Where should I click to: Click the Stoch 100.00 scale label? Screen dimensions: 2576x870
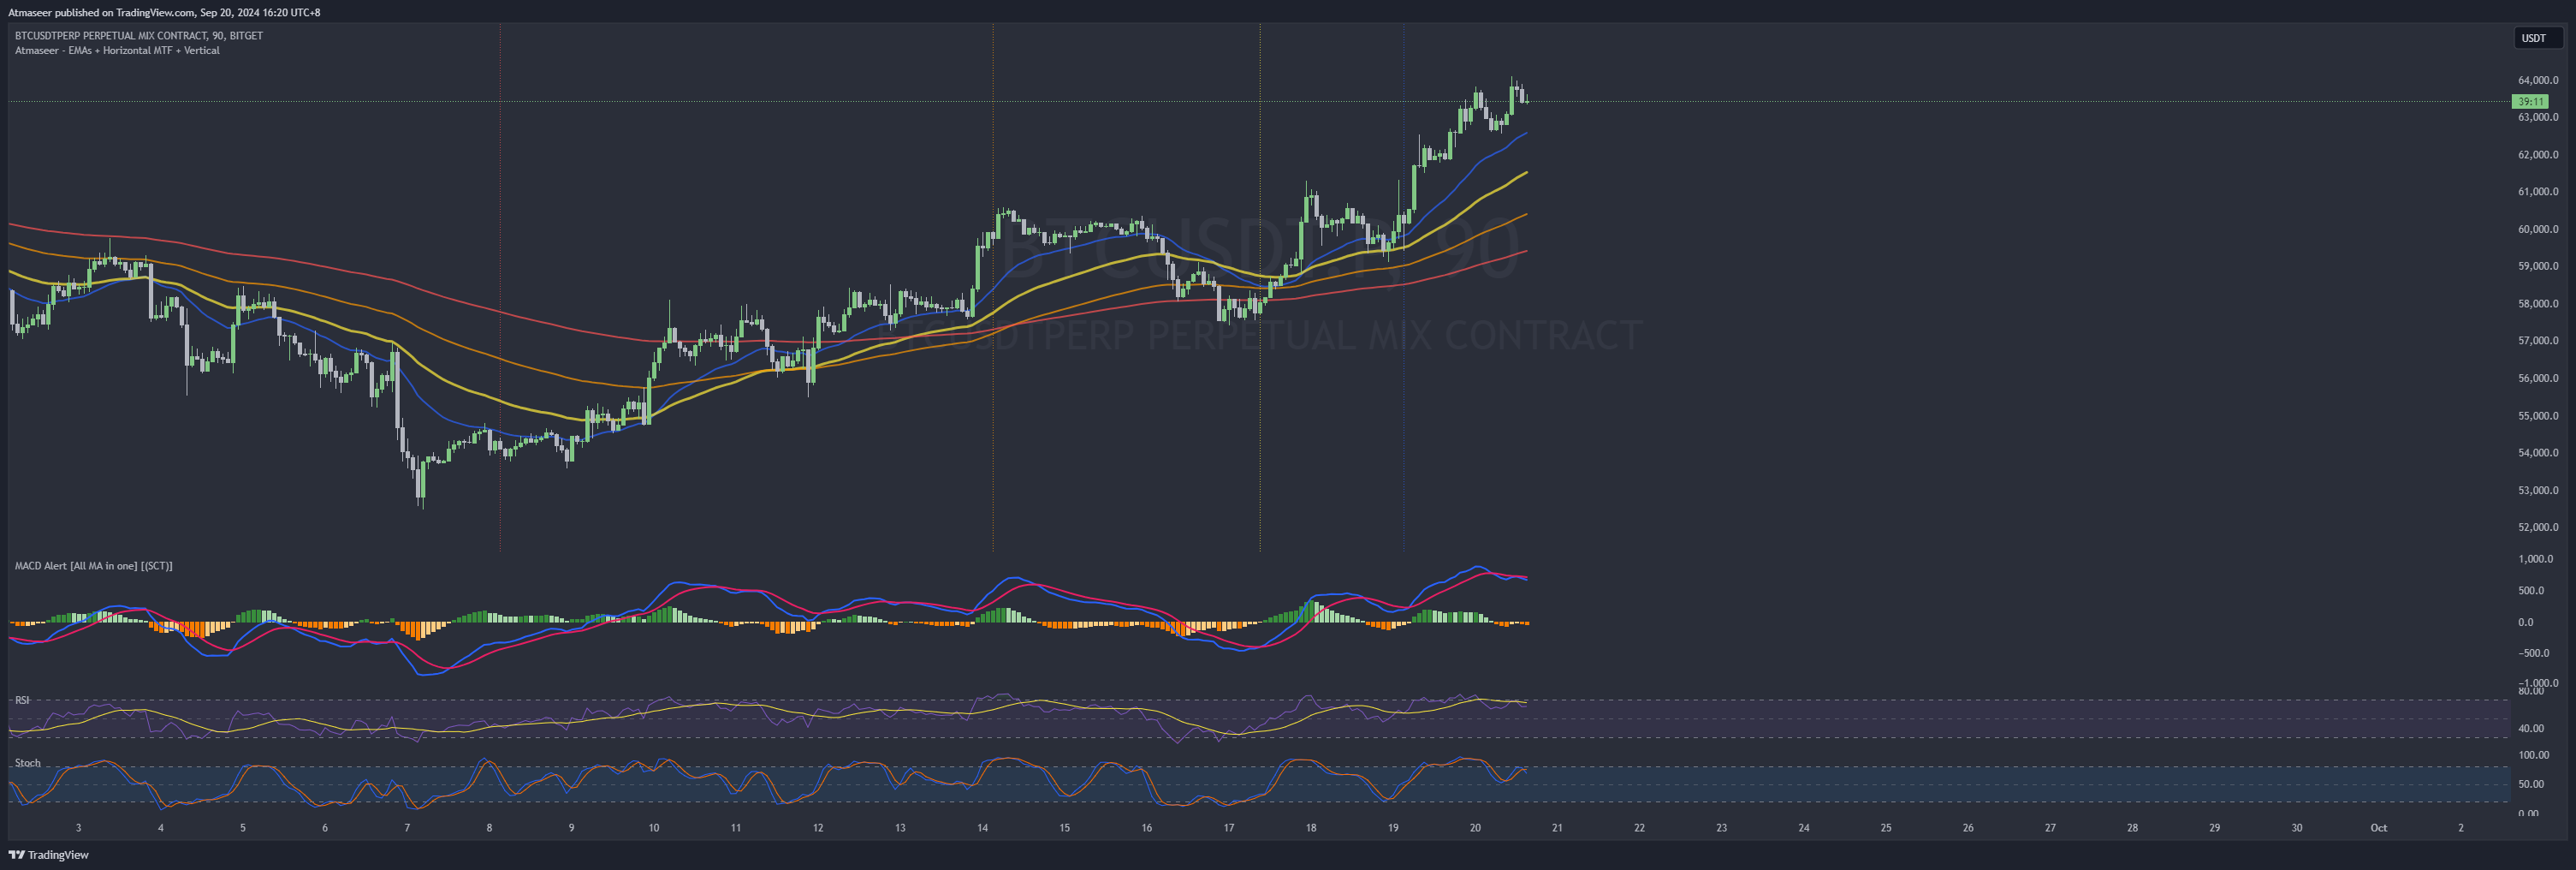point(2533,755)
